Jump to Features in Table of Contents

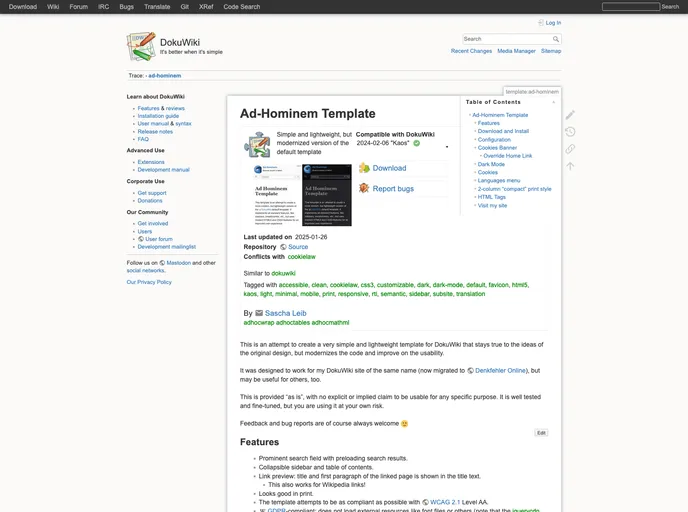488,123
